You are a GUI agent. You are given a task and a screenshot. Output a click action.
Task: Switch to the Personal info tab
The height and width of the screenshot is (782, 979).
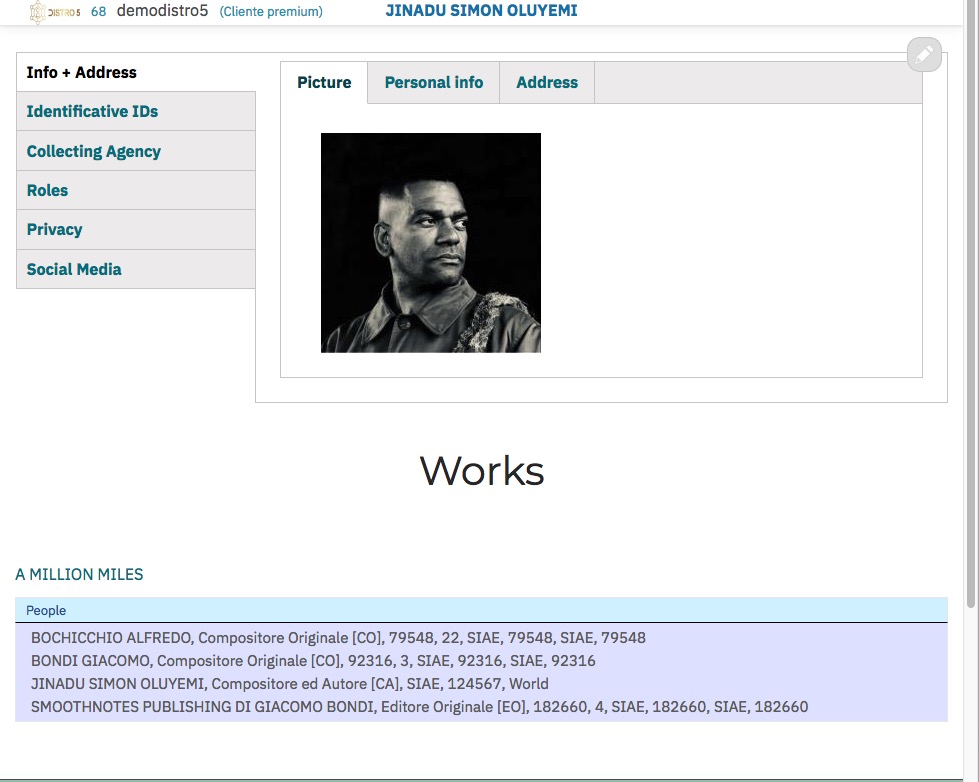[x=434, y=82]
